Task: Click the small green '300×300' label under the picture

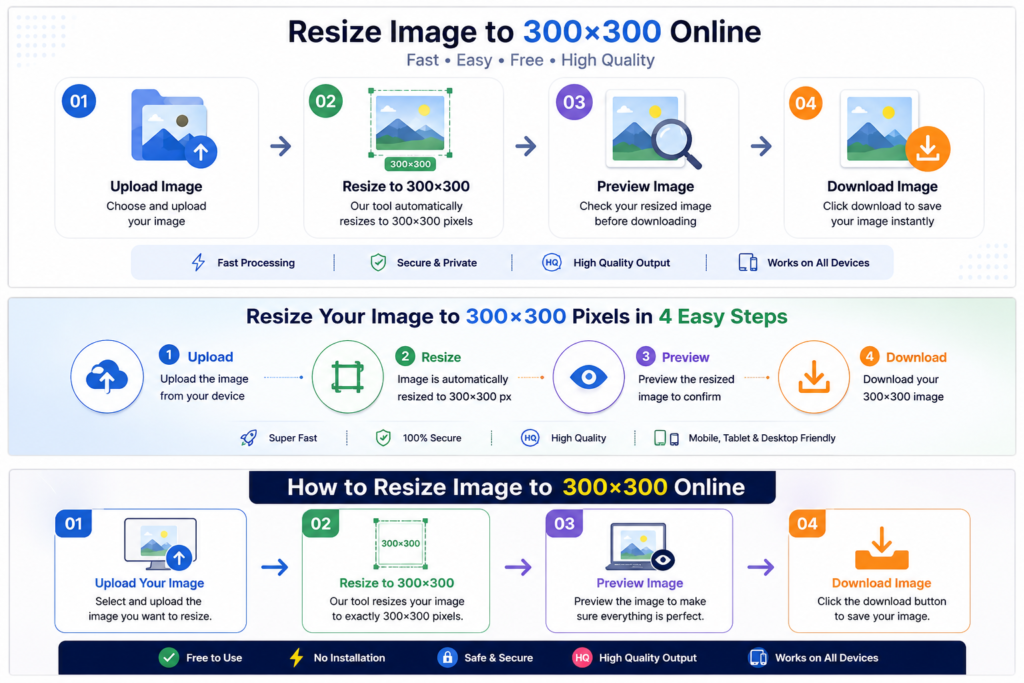Action: pos(410,164)
